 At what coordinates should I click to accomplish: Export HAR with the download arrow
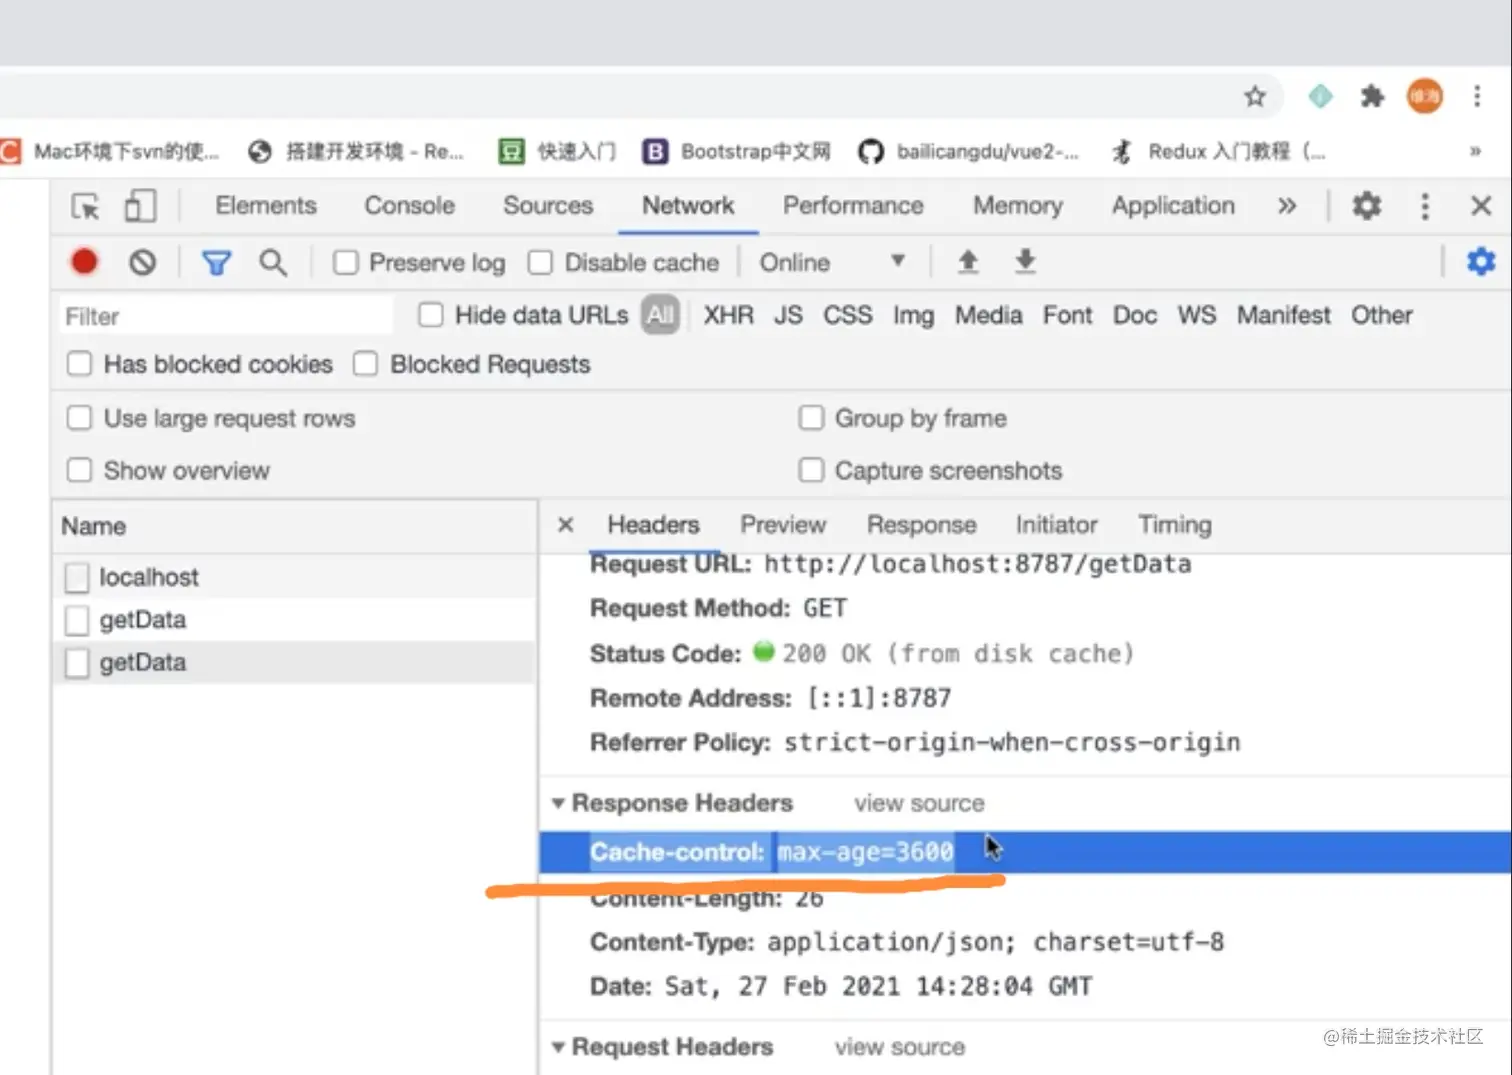coord(1025,262)
